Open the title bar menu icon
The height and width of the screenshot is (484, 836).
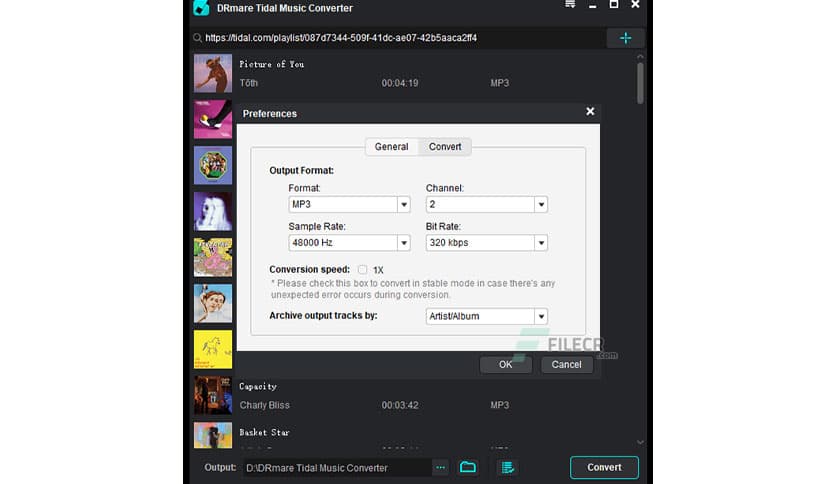click(570, 4)
